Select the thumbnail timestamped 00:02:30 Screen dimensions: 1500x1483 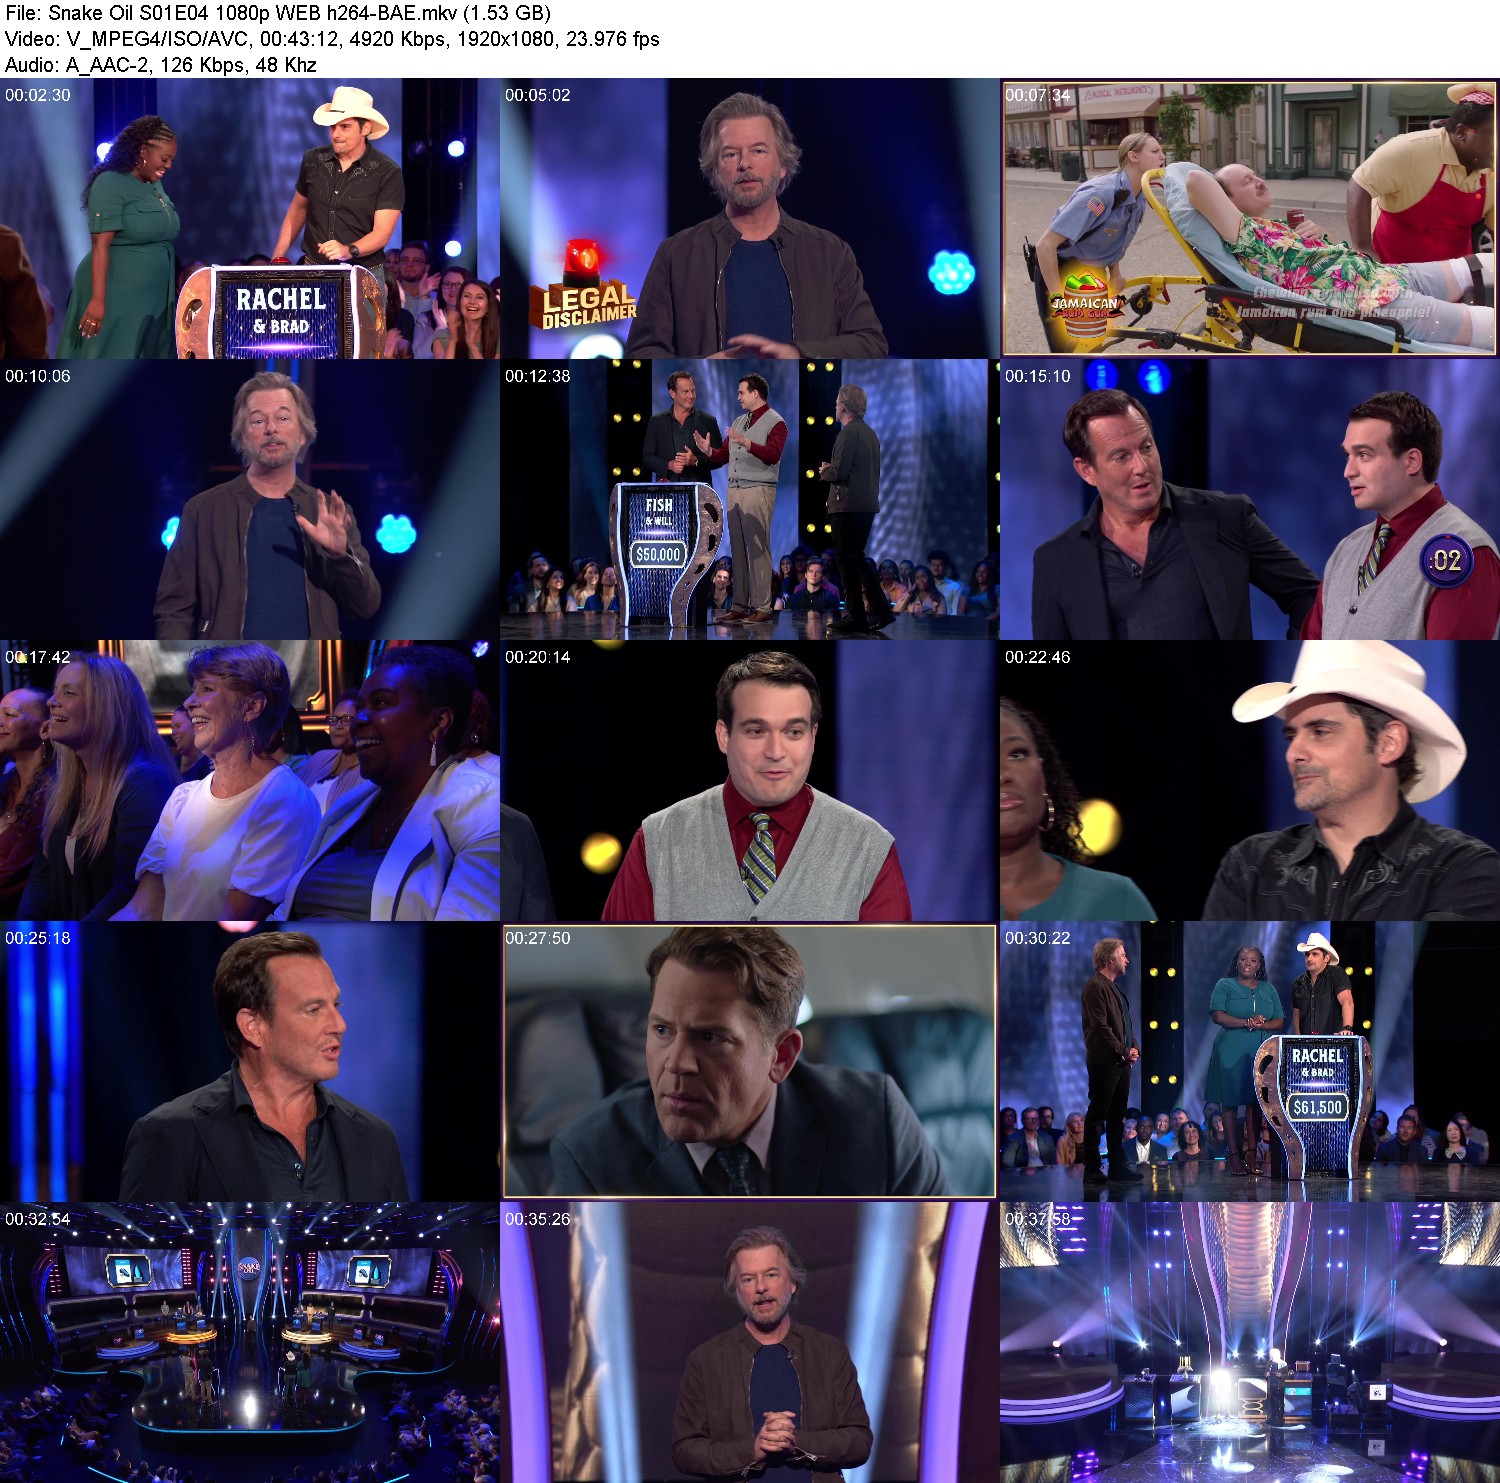pyautogui.click(x=250, y=219)
